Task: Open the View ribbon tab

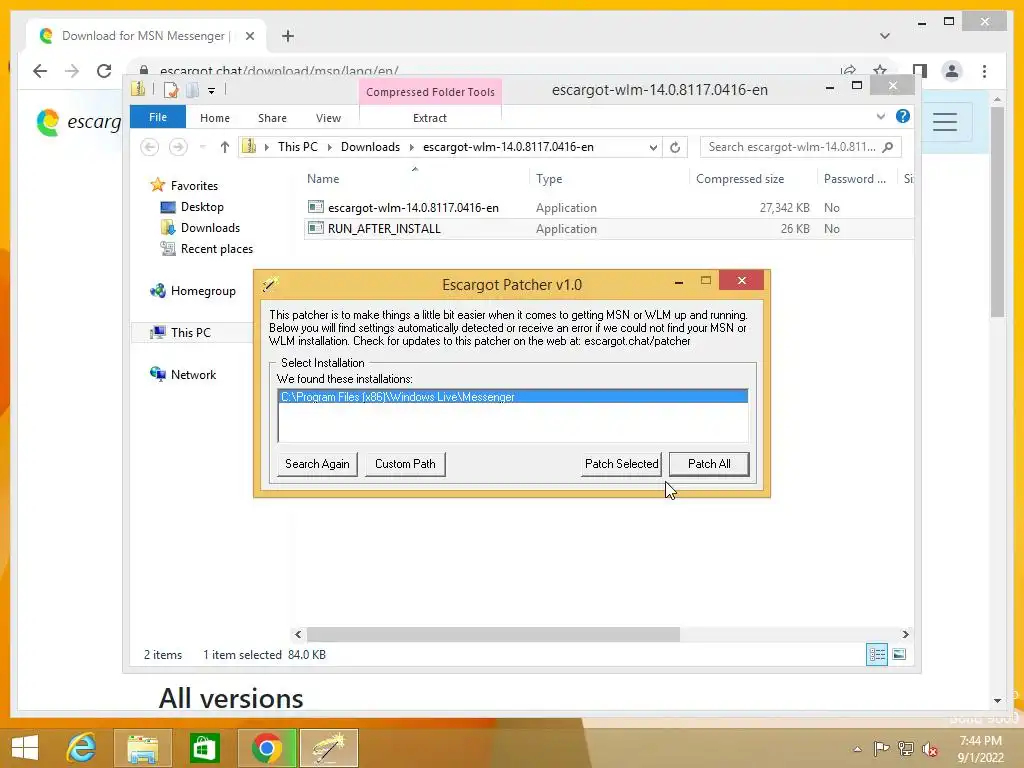Action: pyautogui.click(x=328, y=118)
